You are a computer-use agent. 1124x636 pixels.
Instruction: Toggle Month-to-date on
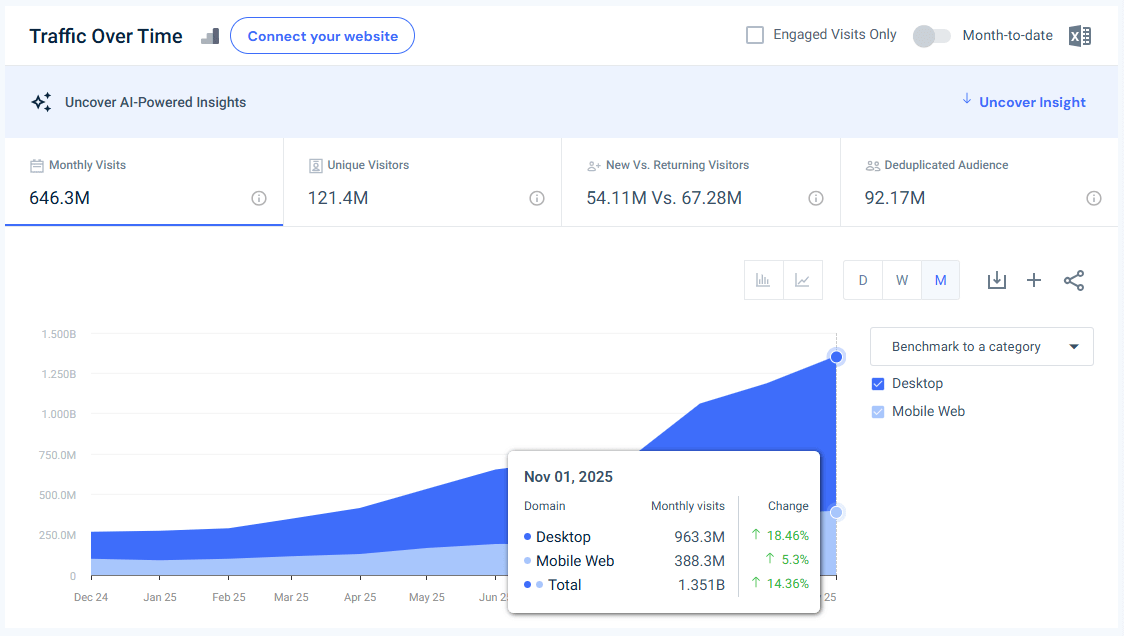(931, 35)
